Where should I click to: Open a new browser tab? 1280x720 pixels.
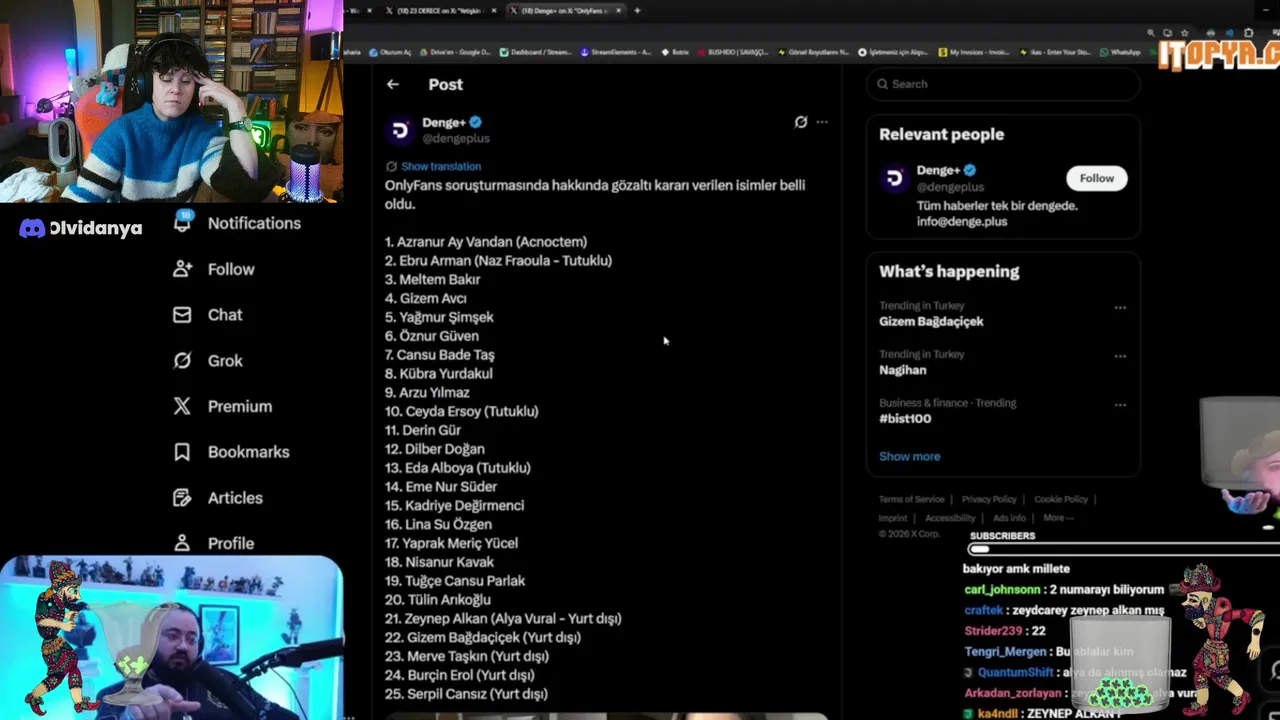637,10
